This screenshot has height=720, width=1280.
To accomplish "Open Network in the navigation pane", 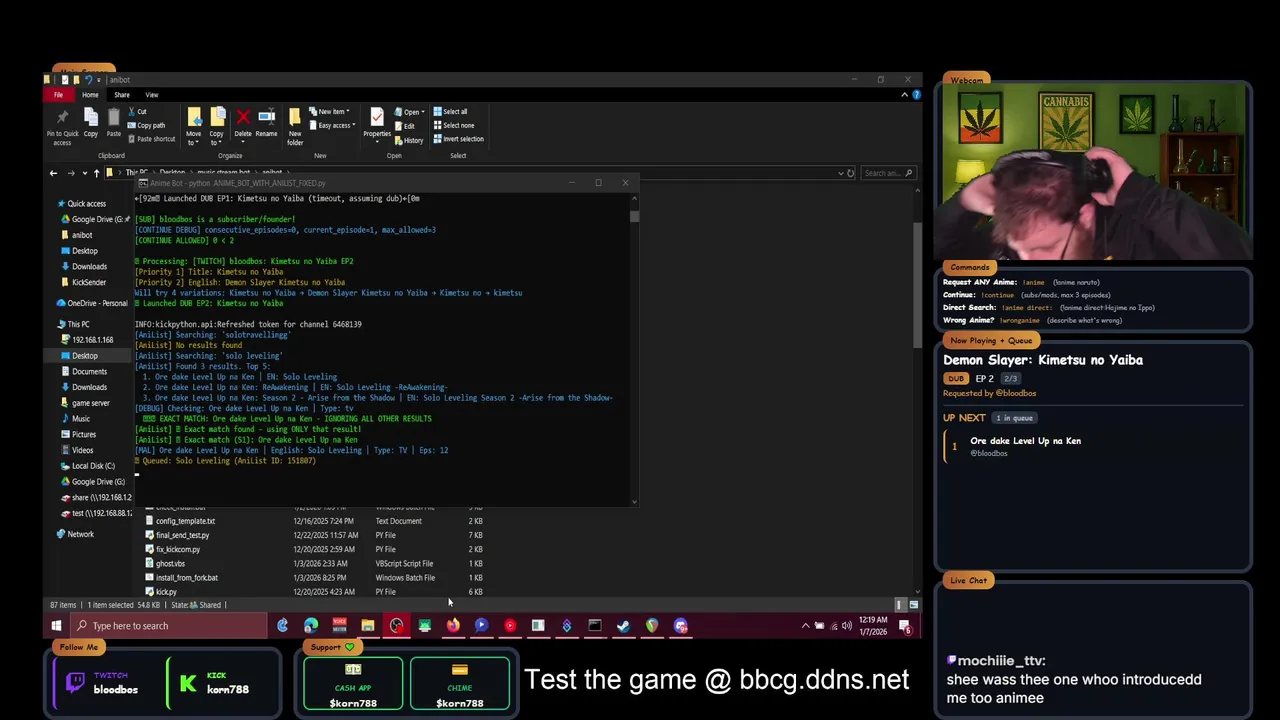I will point(80,534).
